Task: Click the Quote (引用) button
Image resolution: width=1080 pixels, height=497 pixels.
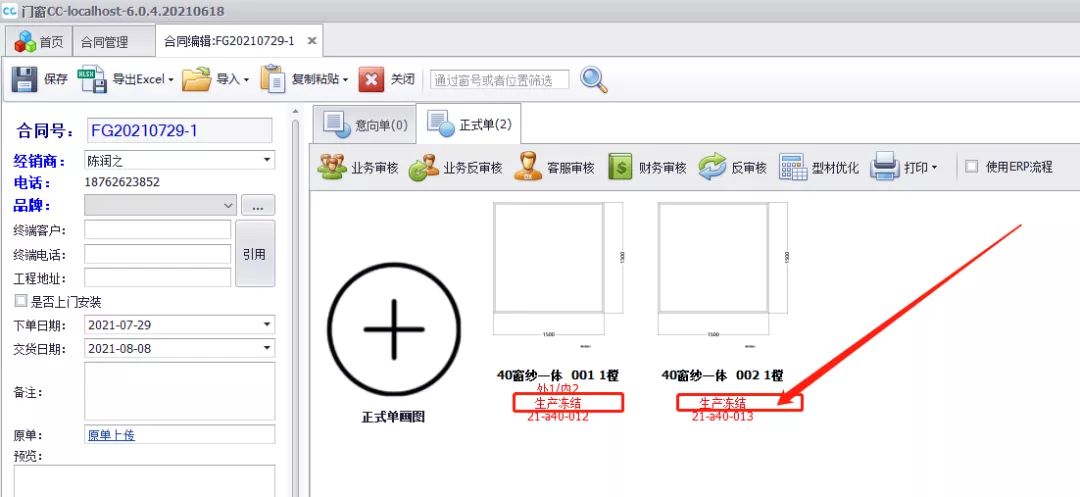Action: (254, 254)
